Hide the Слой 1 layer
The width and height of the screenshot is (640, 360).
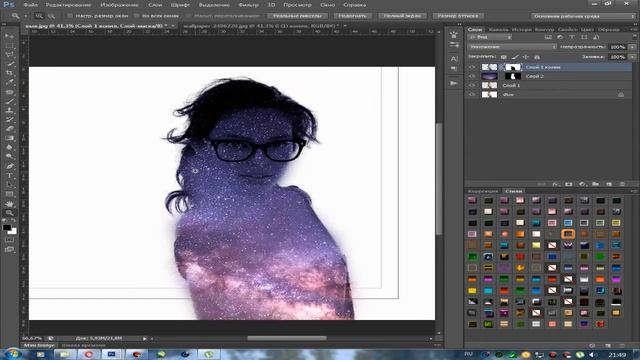pyautogui.click(x=473, y=85)
